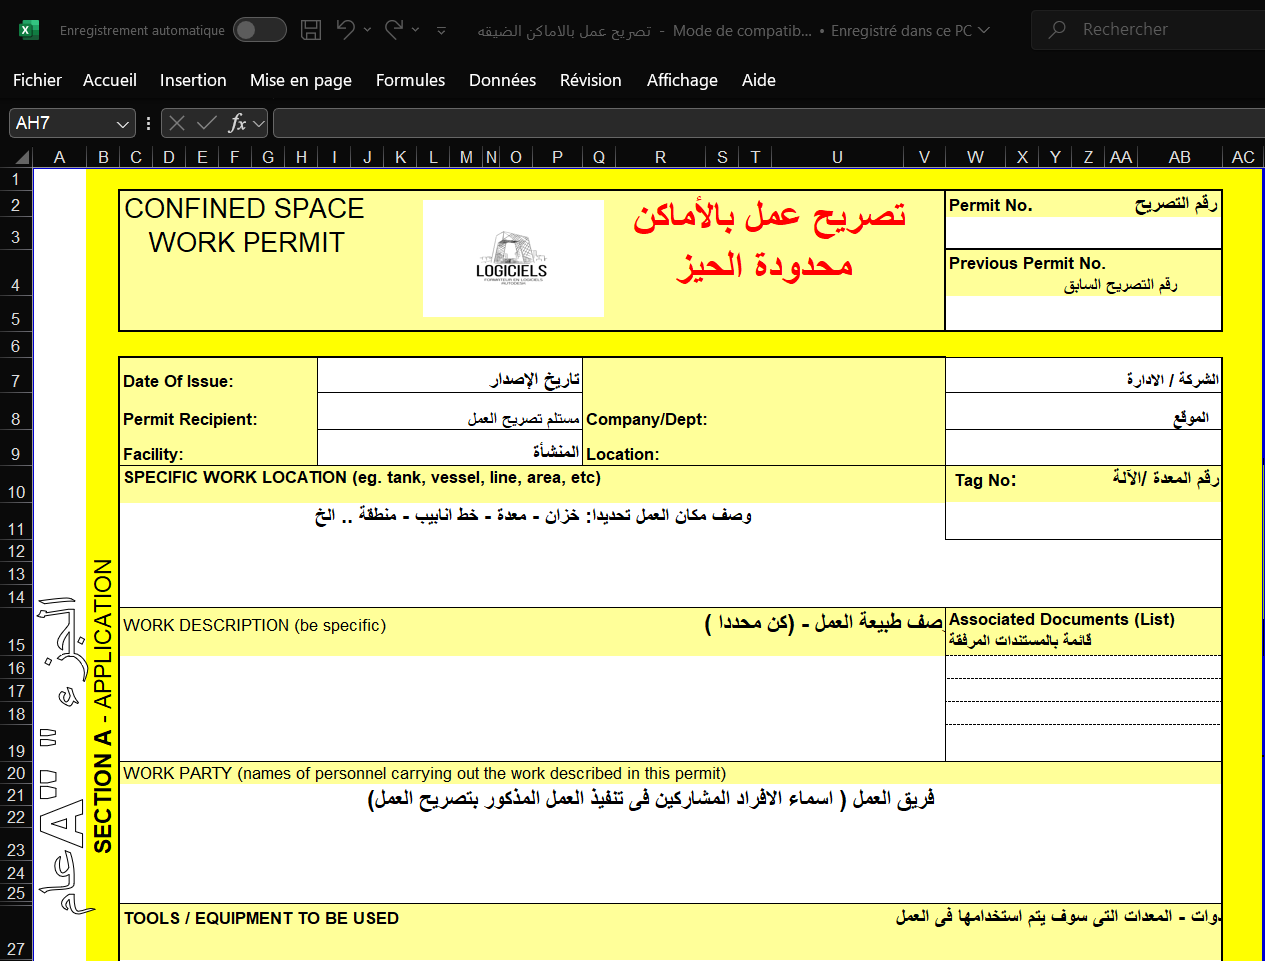Click the formula bar cancel X icon
The width and height of the screenshot is (1265, 961).
tap(177, 123)
